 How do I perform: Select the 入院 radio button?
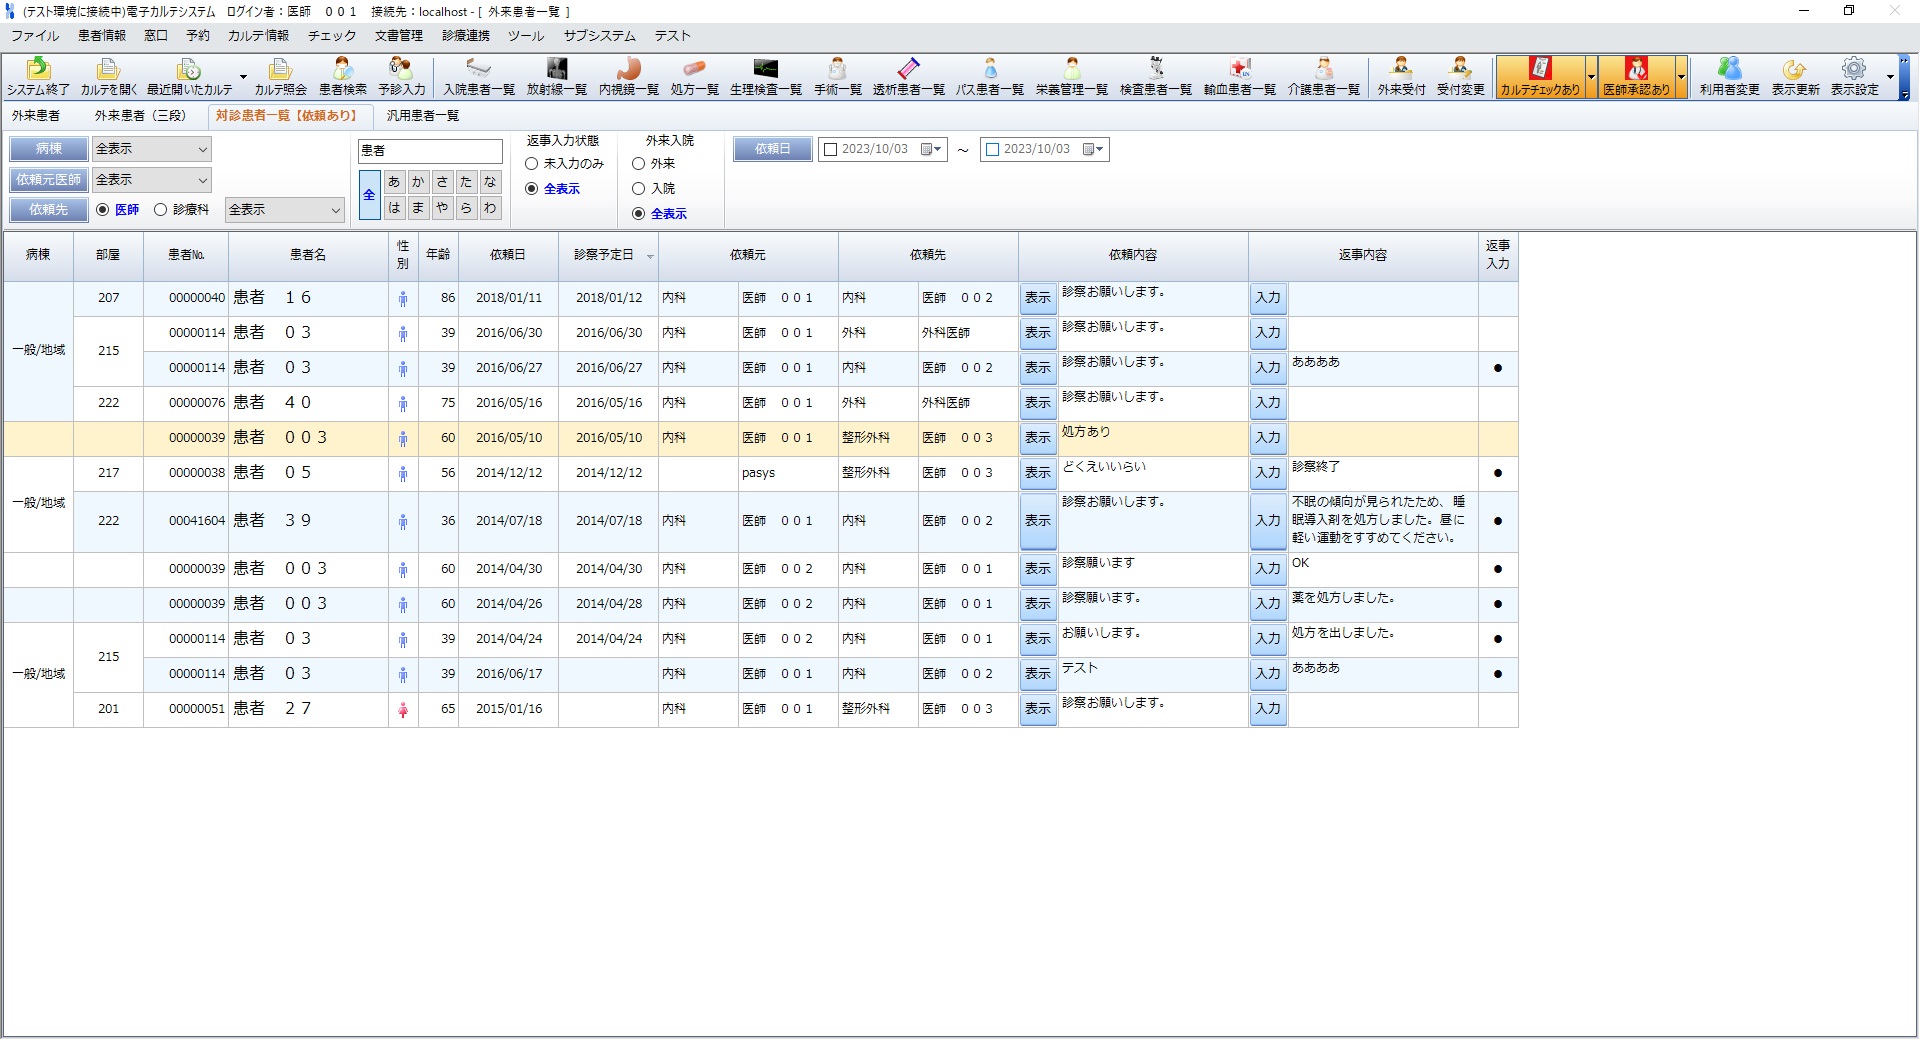639,189
